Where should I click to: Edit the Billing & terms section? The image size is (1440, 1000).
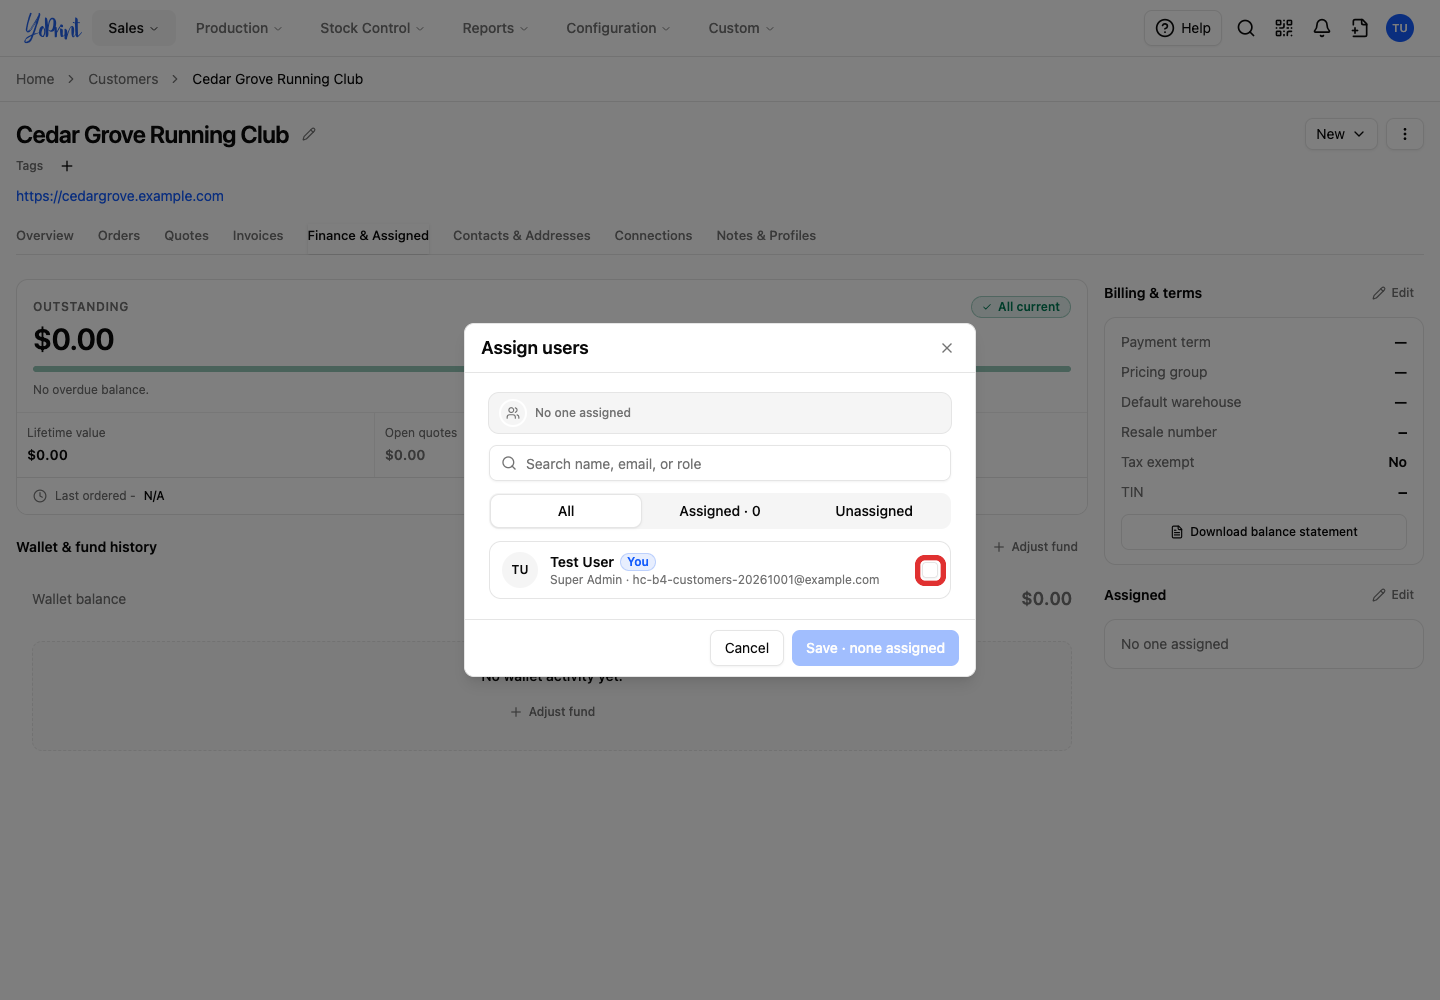[1393, 293]
